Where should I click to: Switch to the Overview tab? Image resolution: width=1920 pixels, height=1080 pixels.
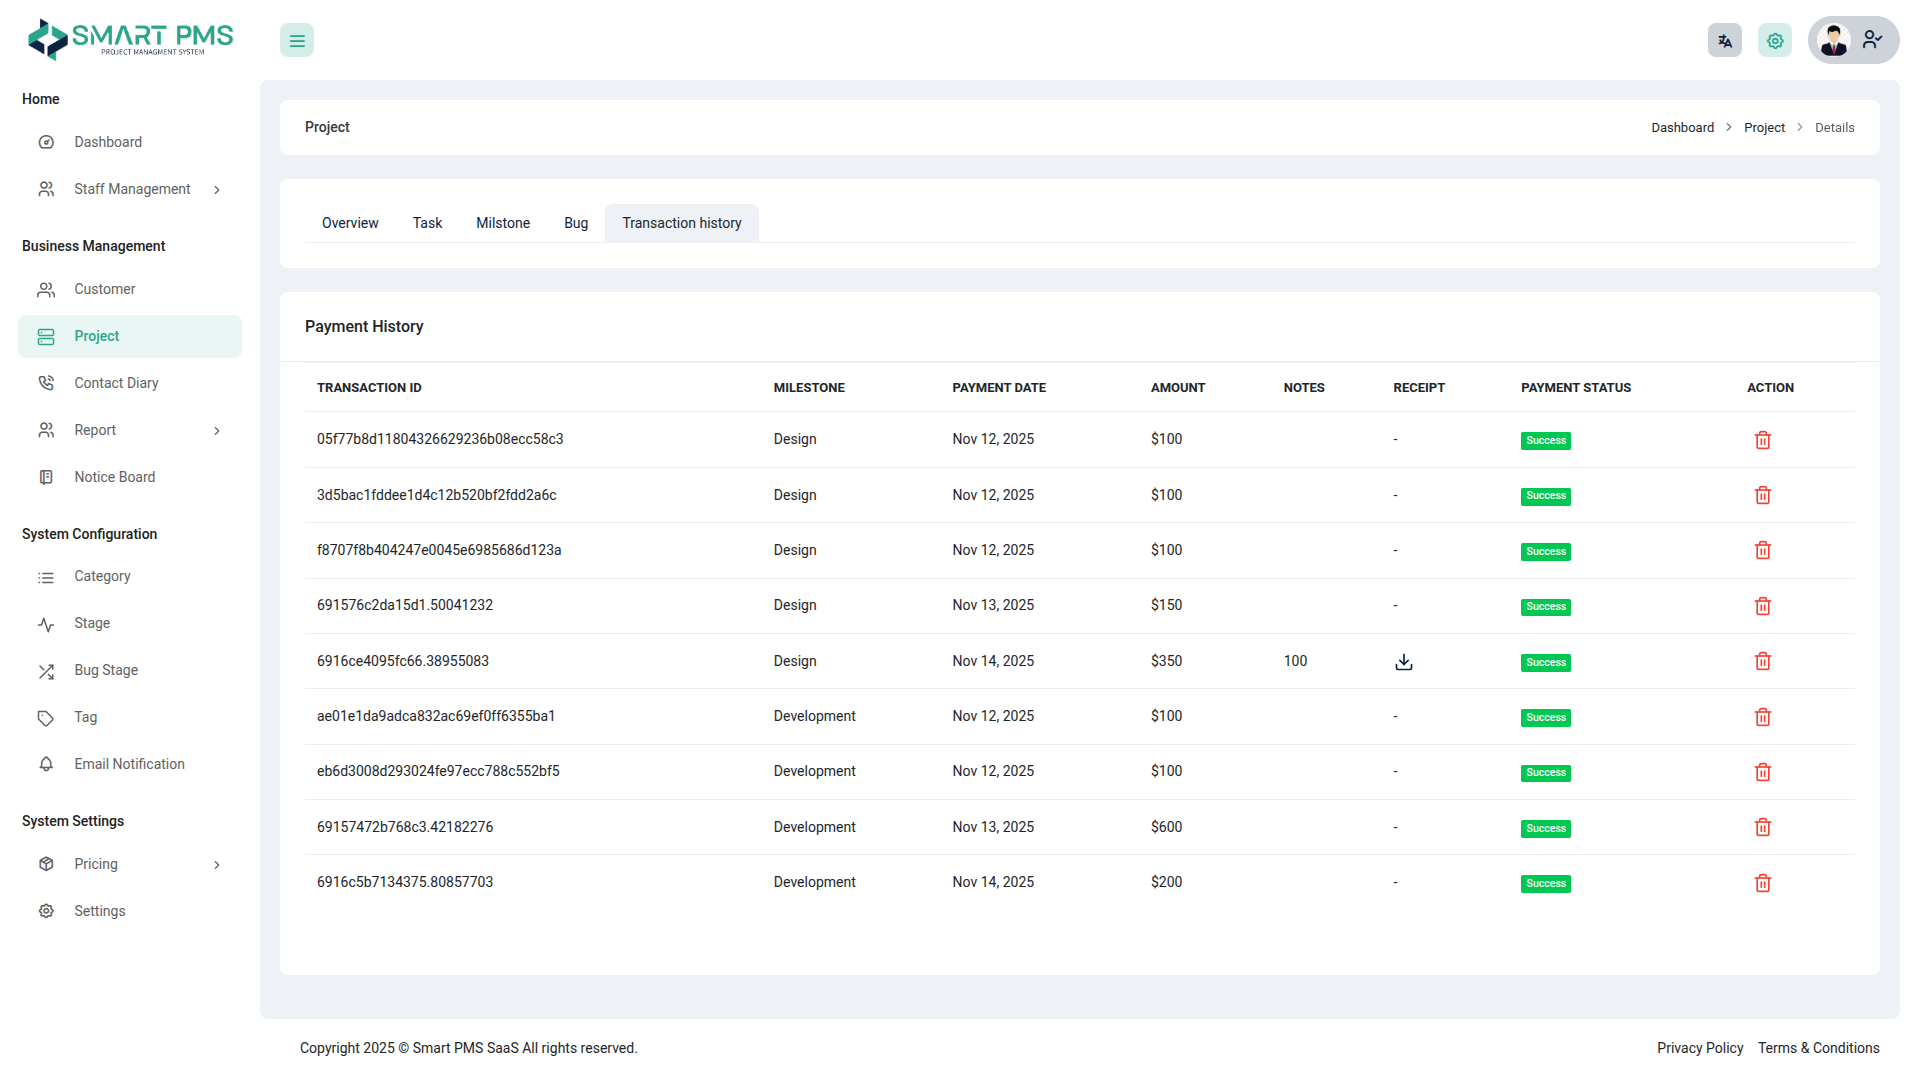click(x=350, y=223)
